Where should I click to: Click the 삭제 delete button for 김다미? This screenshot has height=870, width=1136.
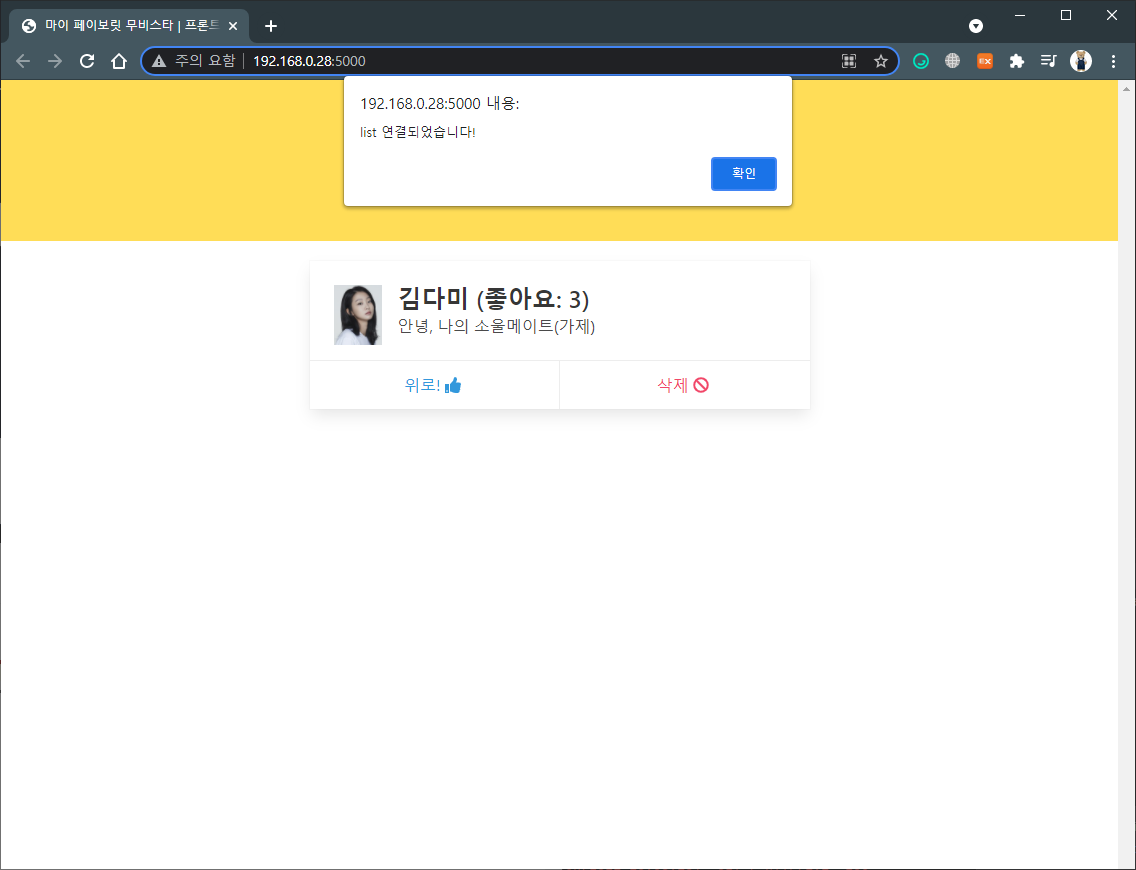coord(685,385)
